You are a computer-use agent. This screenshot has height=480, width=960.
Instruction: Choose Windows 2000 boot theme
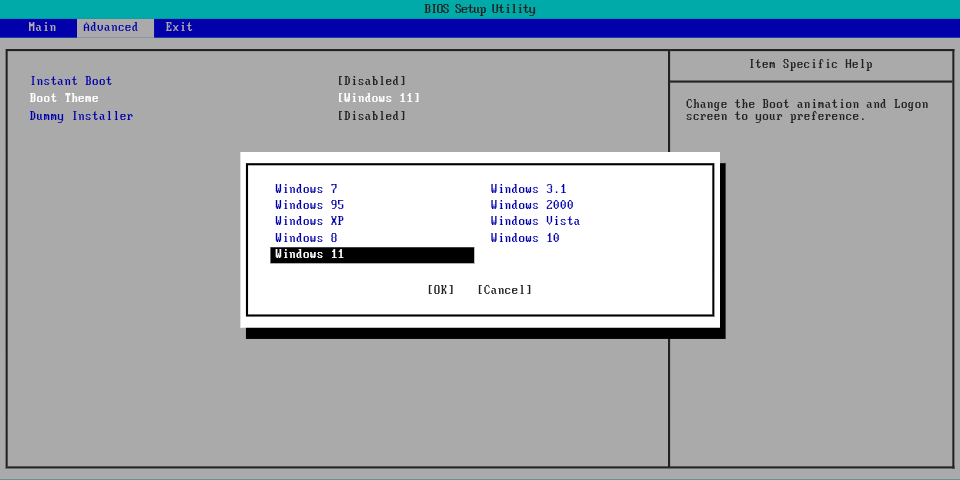(x=532, y=205)
